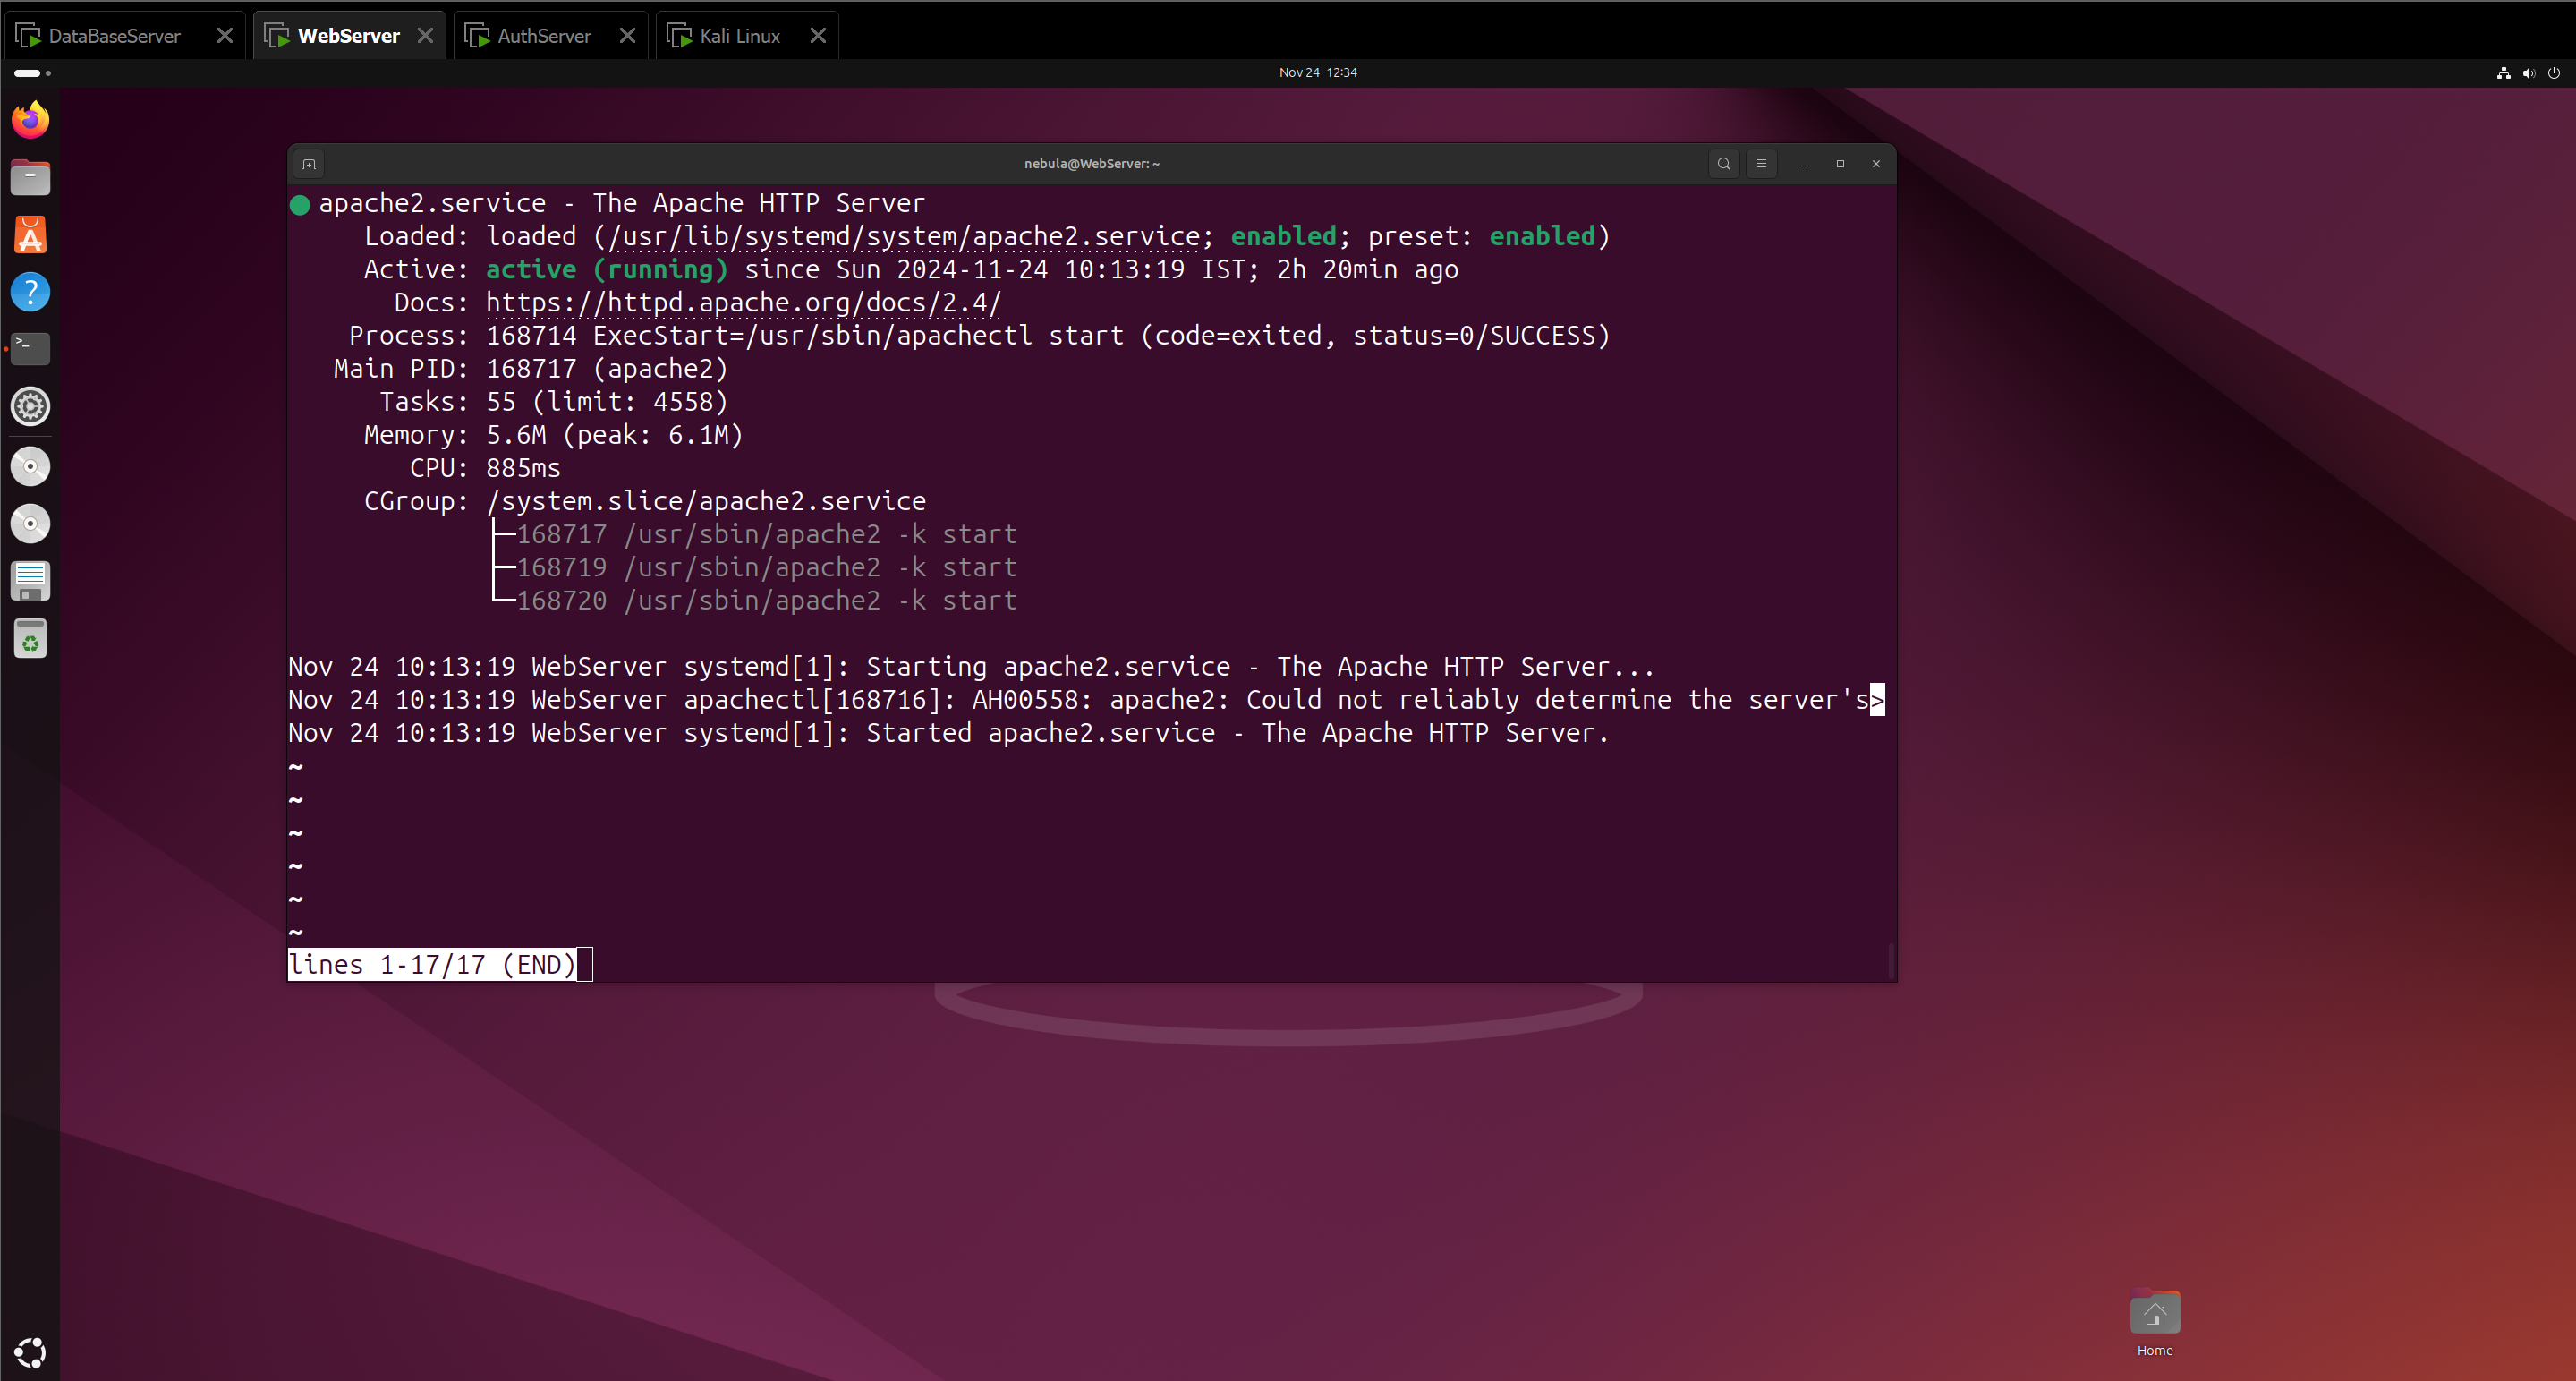2576x1381 pixels.
Task: Show applications with Ubuntu logo button
Action: [30, 1352]
